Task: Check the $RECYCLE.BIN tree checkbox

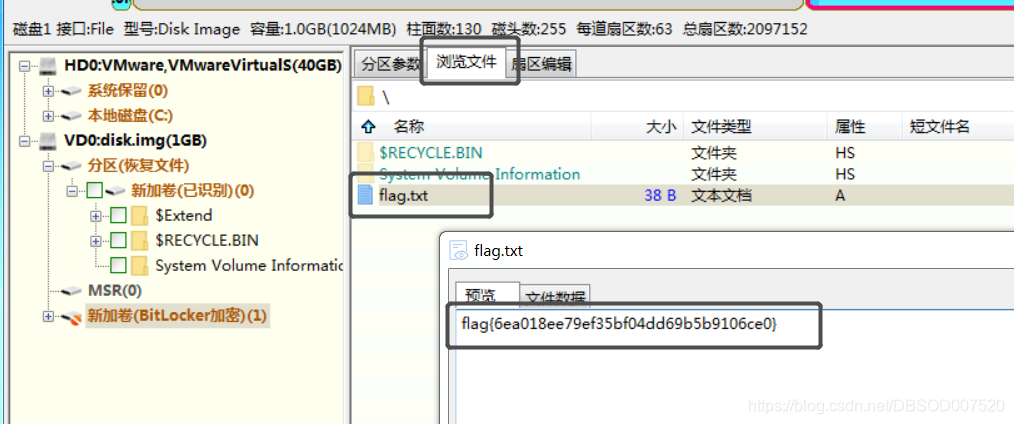Action: pos(118,240)
